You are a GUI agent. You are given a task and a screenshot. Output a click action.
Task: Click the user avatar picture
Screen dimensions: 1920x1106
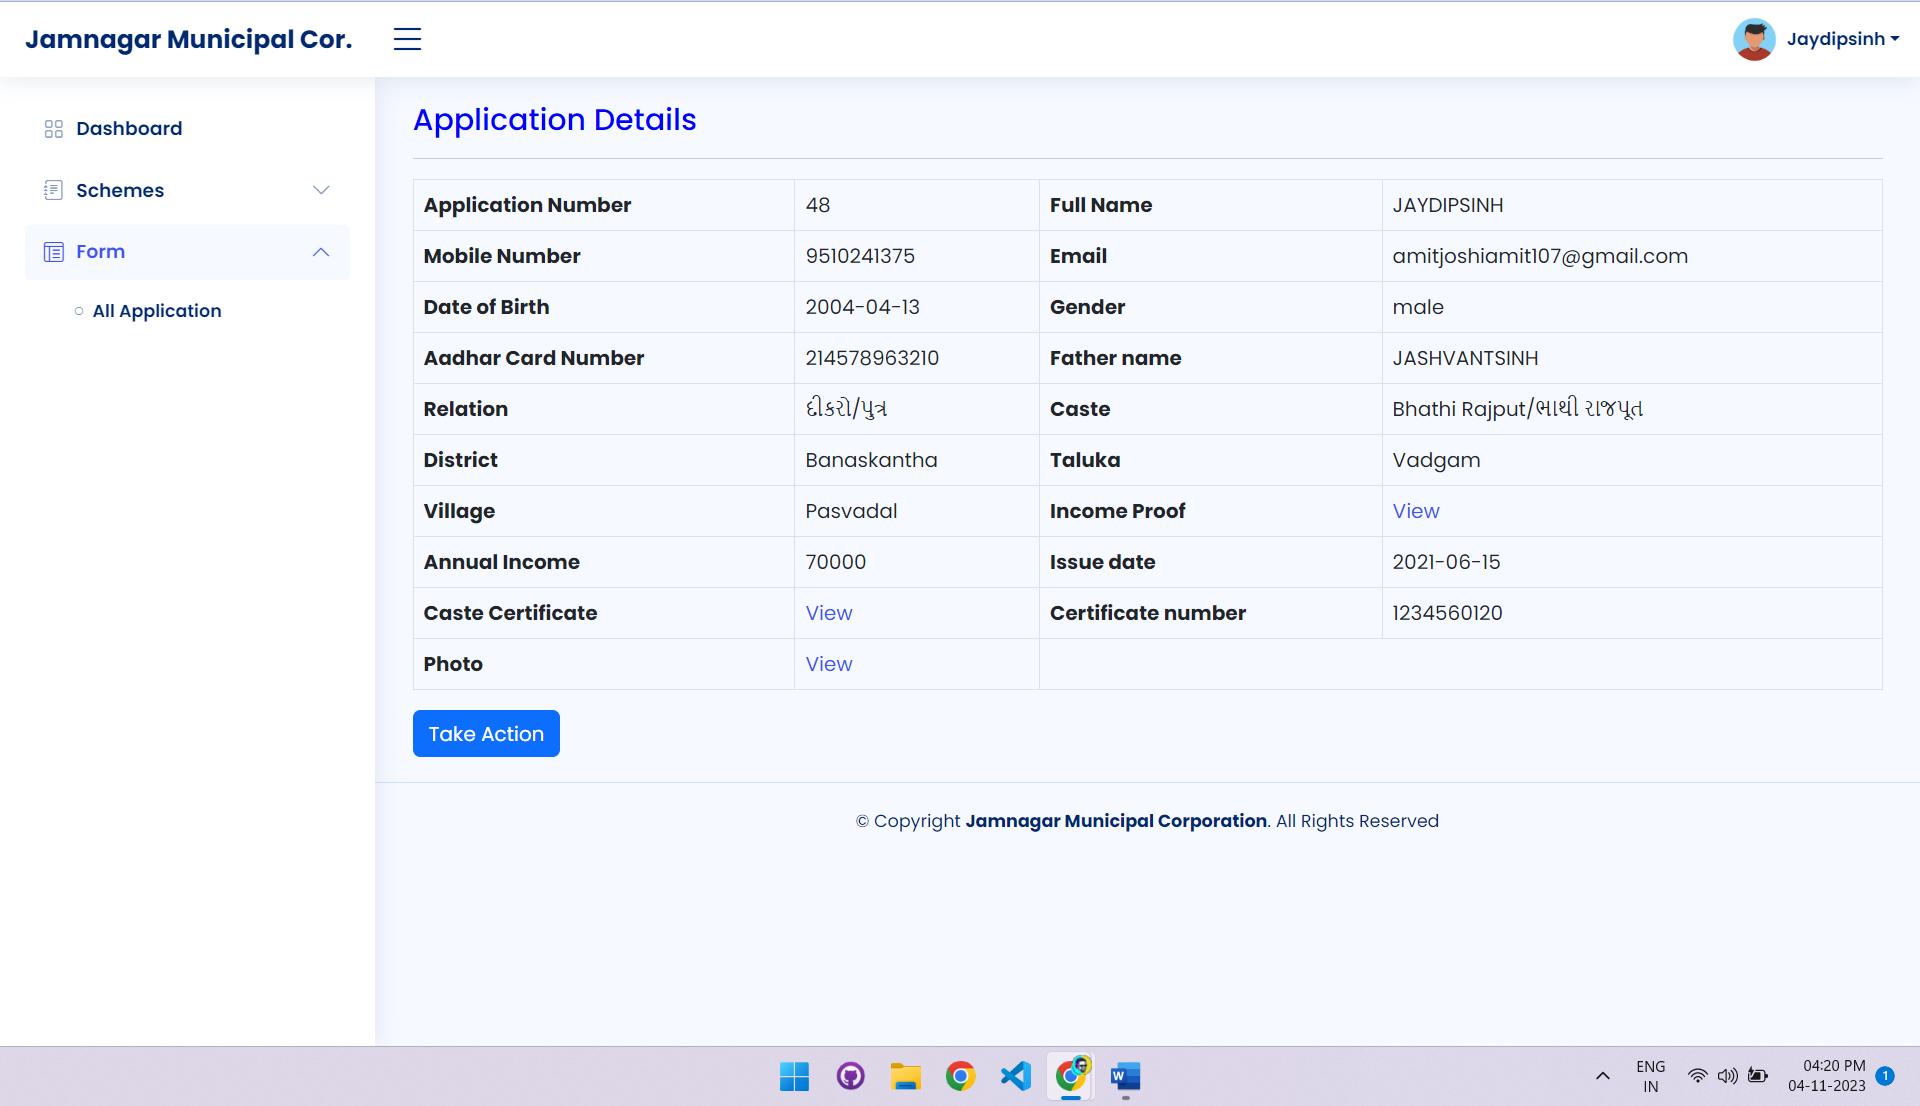pos(1754,39)
